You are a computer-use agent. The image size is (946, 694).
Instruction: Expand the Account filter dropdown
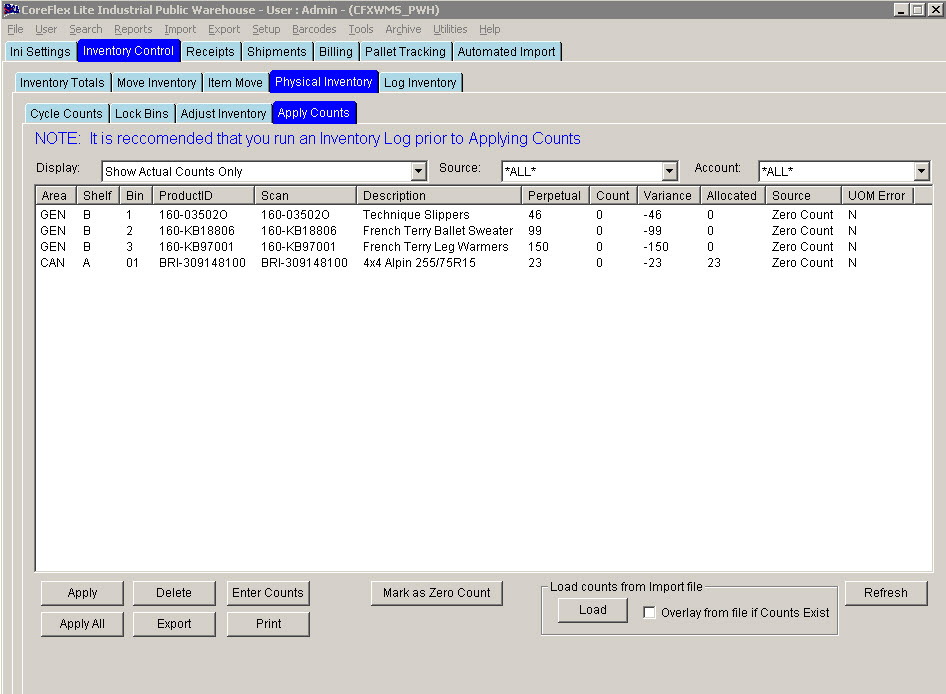pyautogui.click(x=921, y=171)
